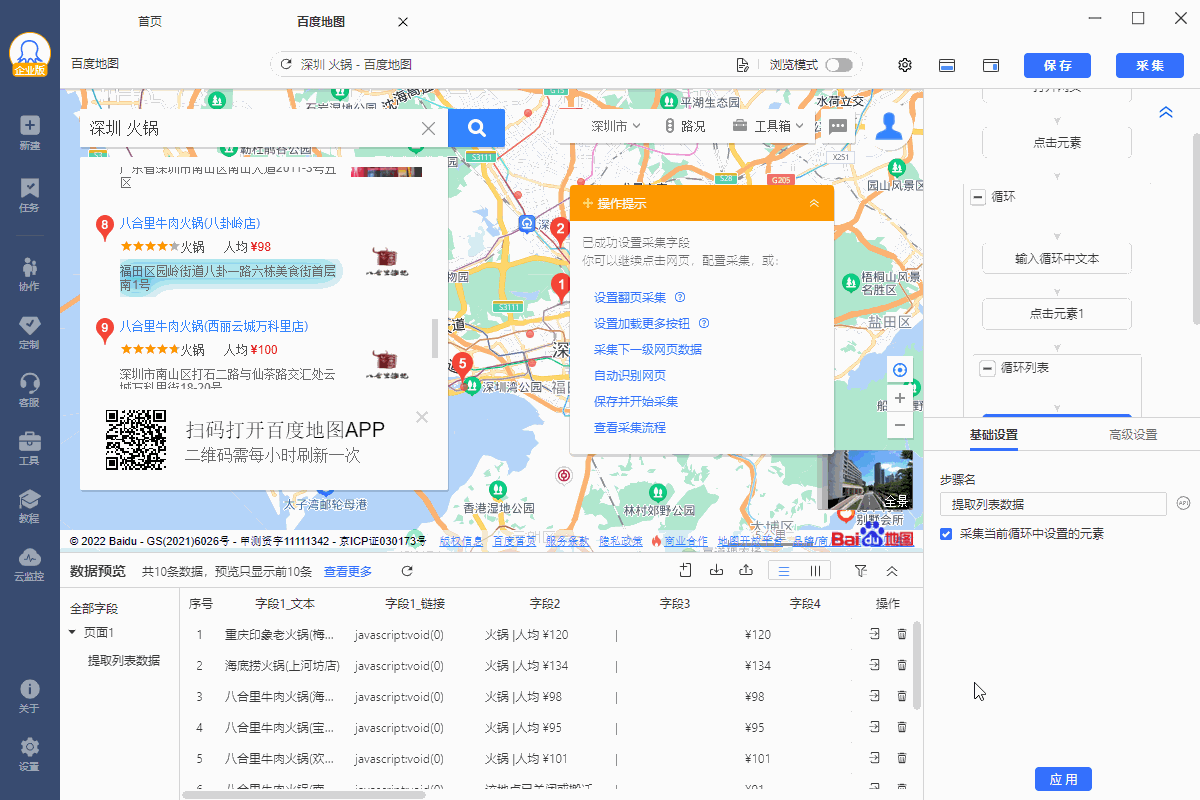Screen dimensions: 1200x800
Task: Collapse the 循环列表 workflow node
Action: pyautogui.click(x=987, y=368)
